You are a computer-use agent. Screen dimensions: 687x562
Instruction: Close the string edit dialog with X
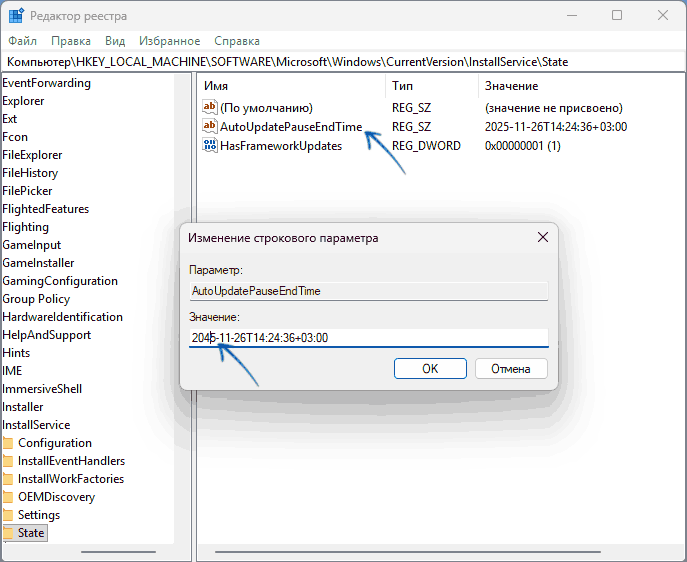tap(542, 238)
